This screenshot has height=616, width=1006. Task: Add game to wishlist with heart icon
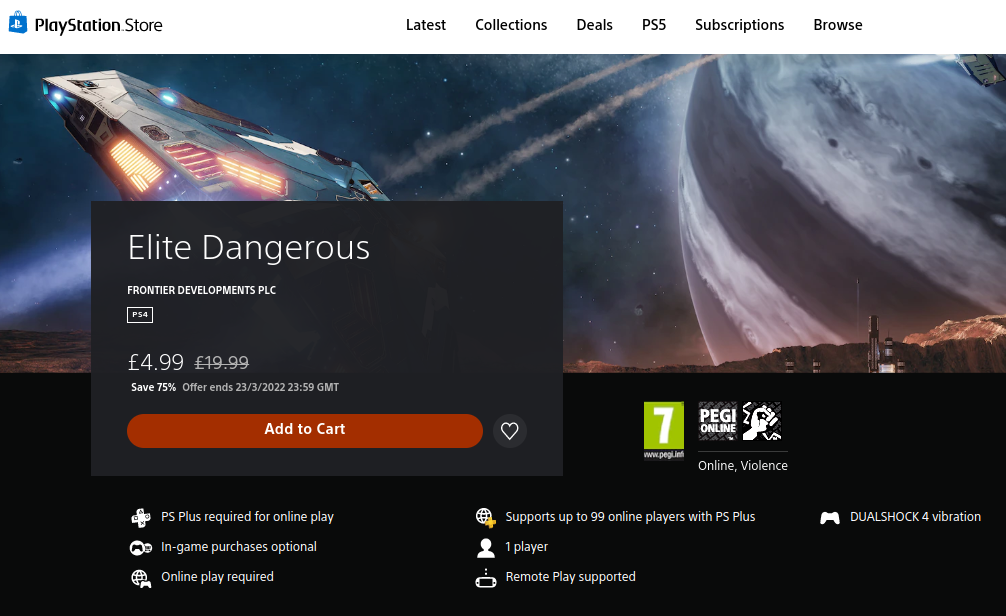509,431
